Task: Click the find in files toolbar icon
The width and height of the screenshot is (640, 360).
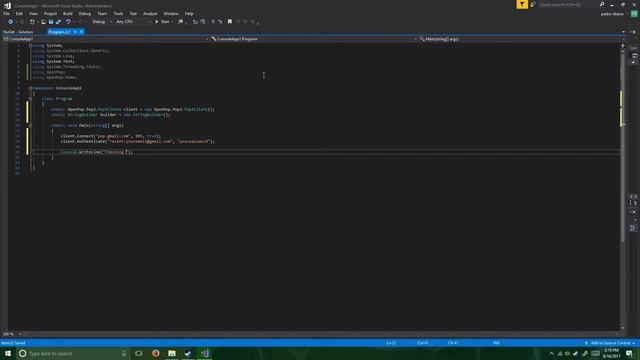Action: coord(180,22)
